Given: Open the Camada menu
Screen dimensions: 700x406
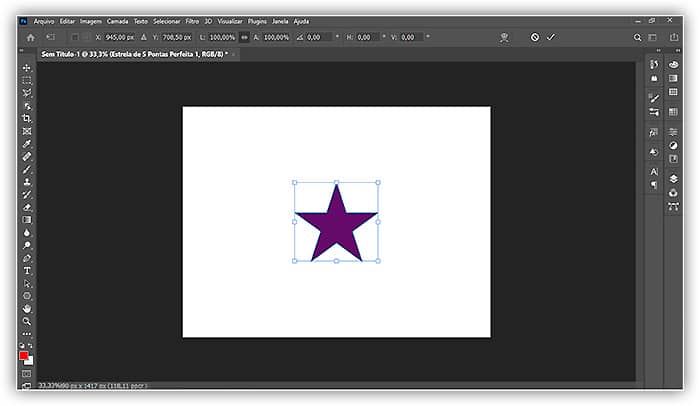Looking at the screenshot, I should [x=118, y=20].
